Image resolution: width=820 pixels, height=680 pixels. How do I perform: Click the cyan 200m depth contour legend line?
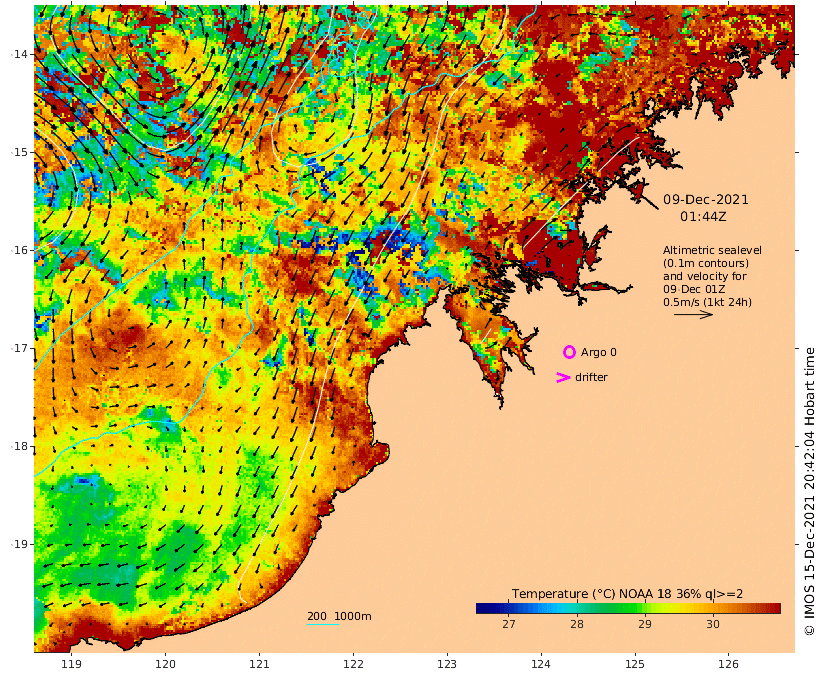point(323,625)
